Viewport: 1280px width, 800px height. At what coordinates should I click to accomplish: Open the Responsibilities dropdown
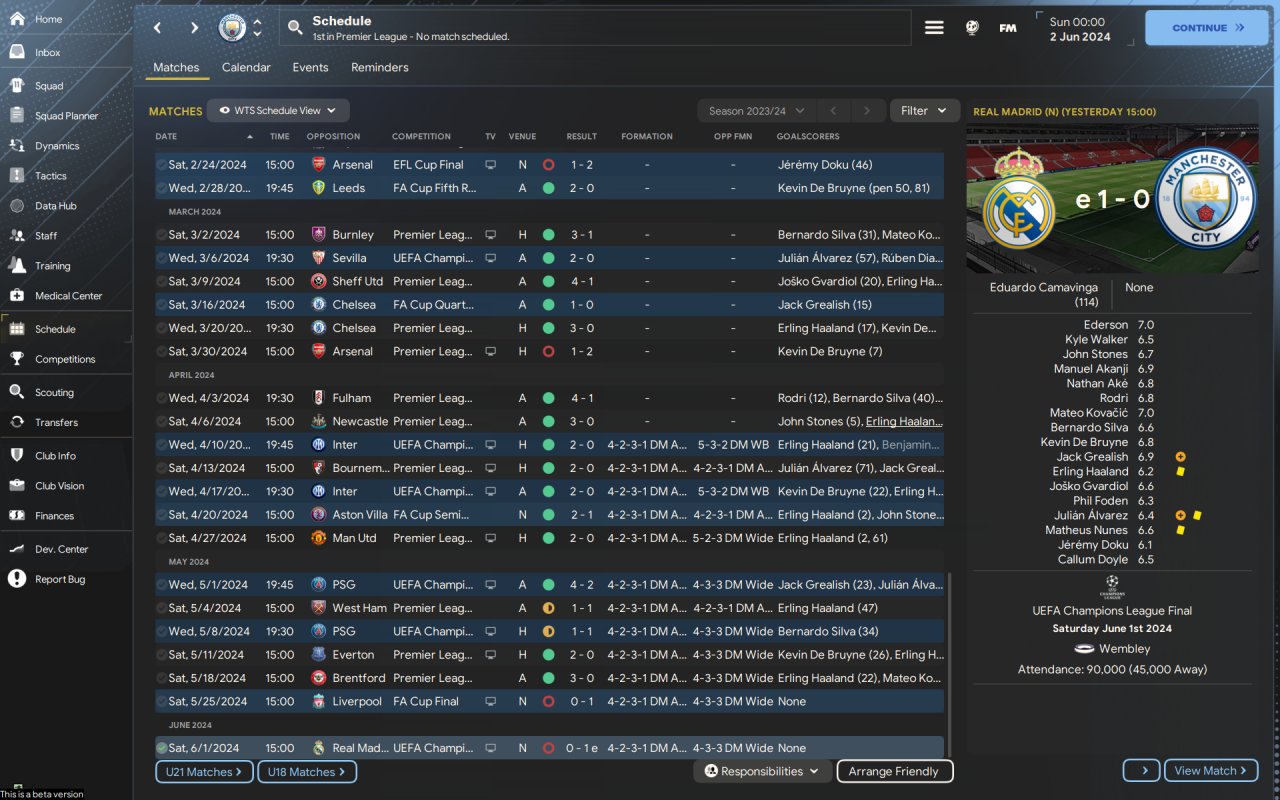761,772
